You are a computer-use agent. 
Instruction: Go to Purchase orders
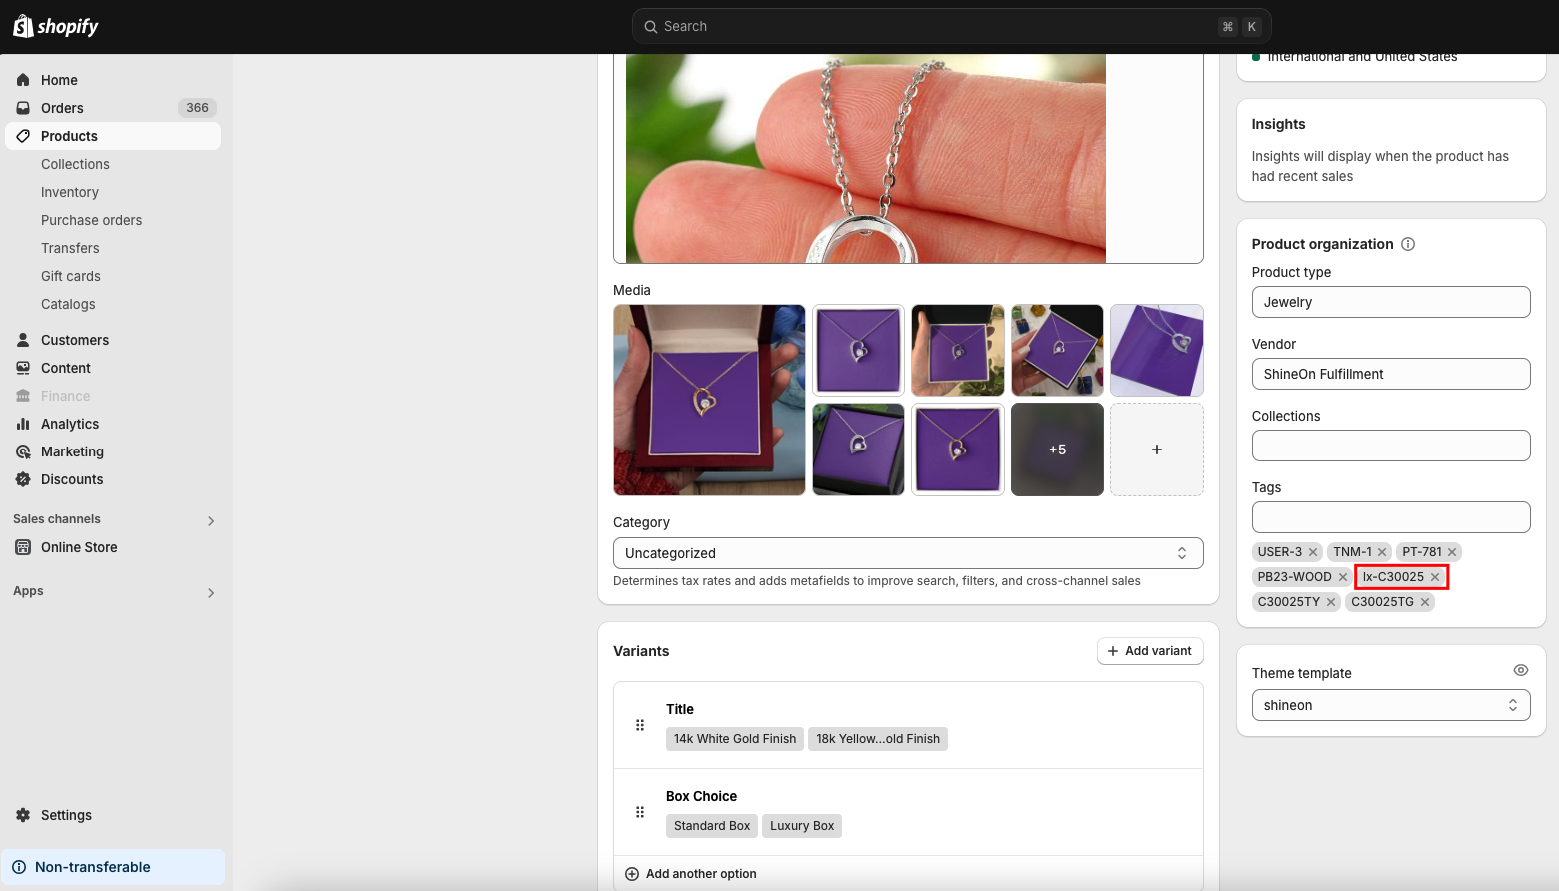coord(91,220)
